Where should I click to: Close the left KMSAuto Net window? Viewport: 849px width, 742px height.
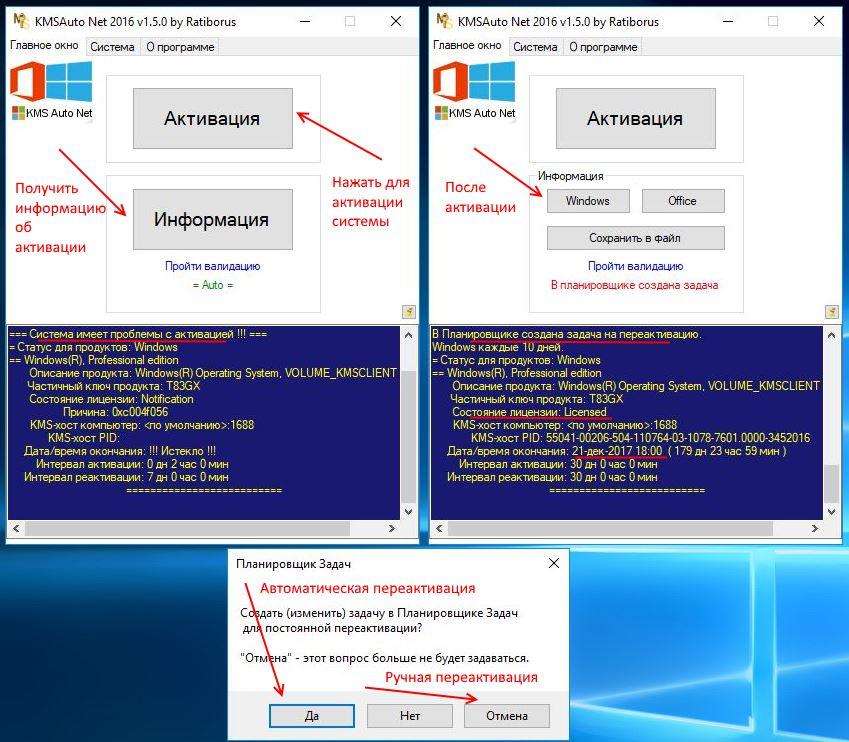396,21
